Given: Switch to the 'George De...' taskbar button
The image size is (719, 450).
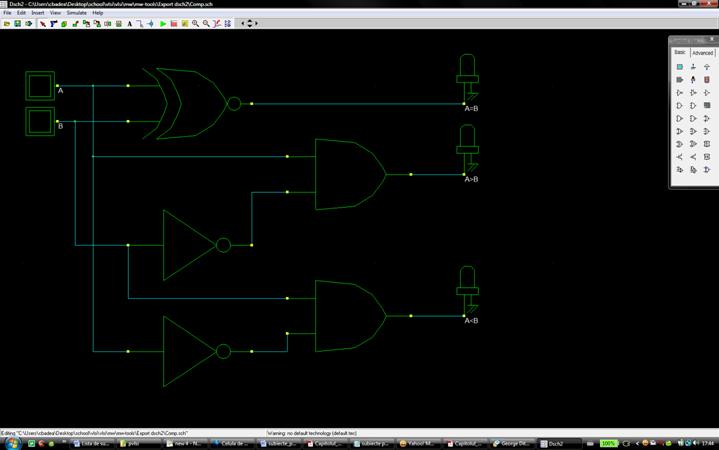Looking at the screenshot, I should pos(510,444).
